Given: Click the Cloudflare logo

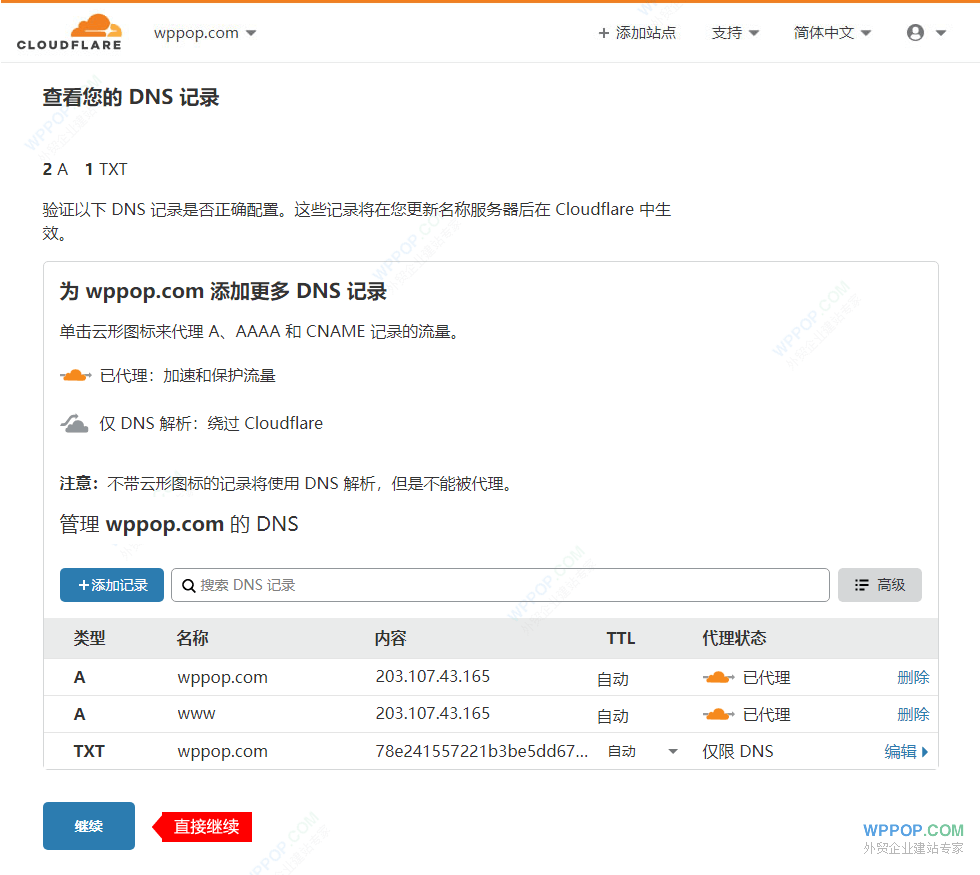Looking at the screenshot, I should pos(68,31).
